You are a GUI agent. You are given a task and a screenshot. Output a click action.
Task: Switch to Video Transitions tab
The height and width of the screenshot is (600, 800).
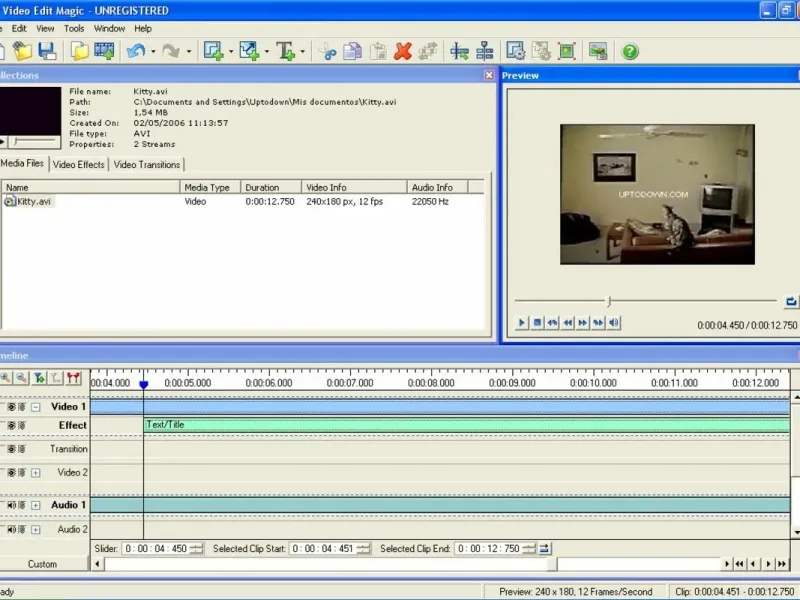coord(147,165)
